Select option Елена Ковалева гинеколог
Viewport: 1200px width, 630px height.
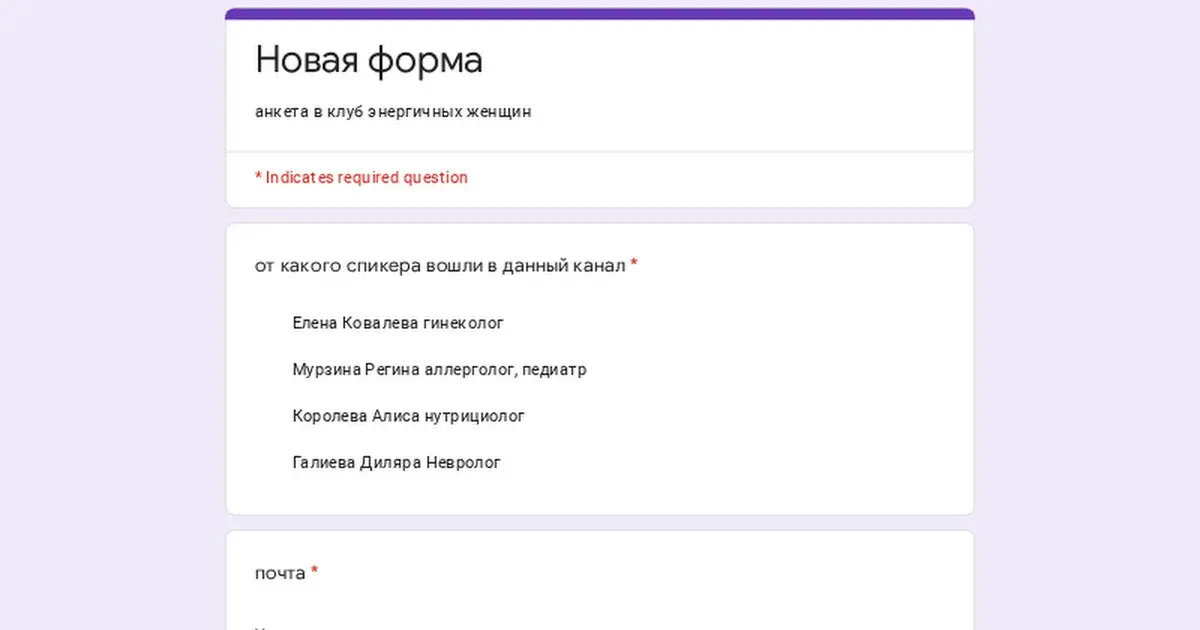coord(398,323)
